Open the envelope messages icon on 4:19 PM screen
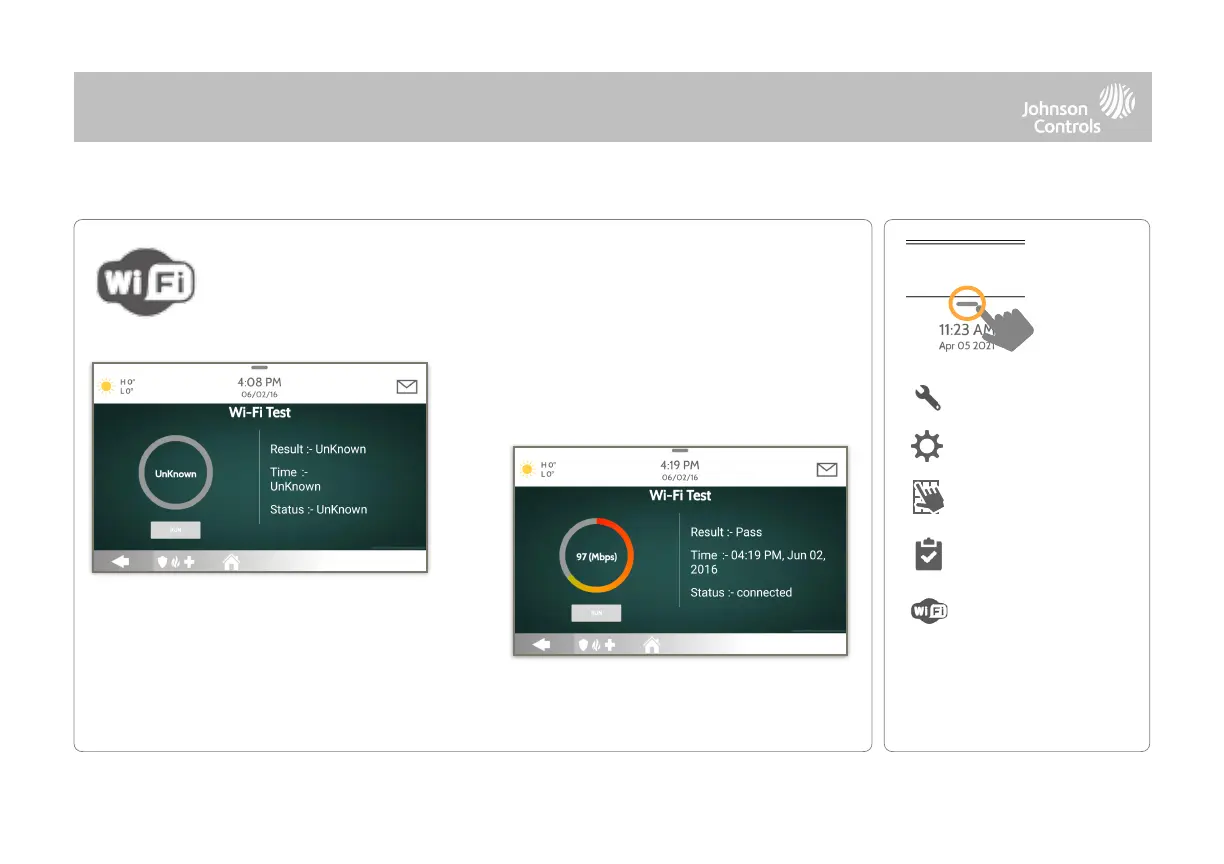This screenshot has width=1224, height=864. 827,470
